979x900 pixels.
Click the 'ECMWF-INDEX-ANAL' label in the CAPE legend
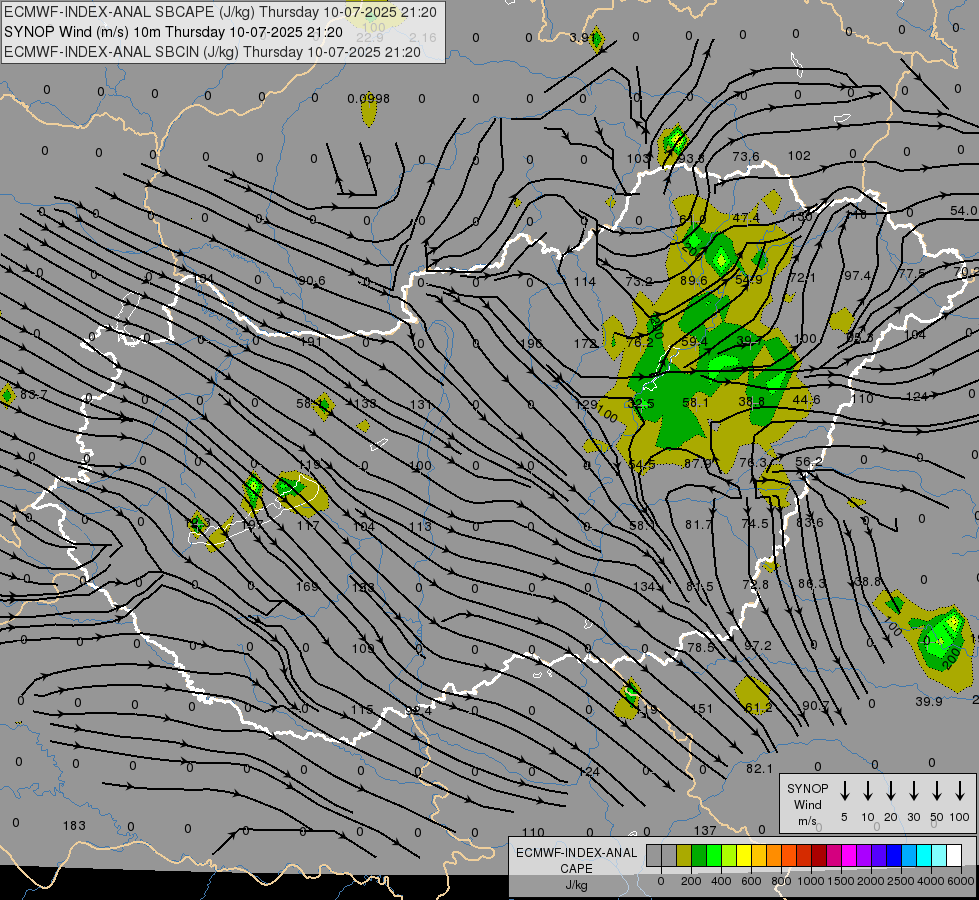tap(576, 853)
